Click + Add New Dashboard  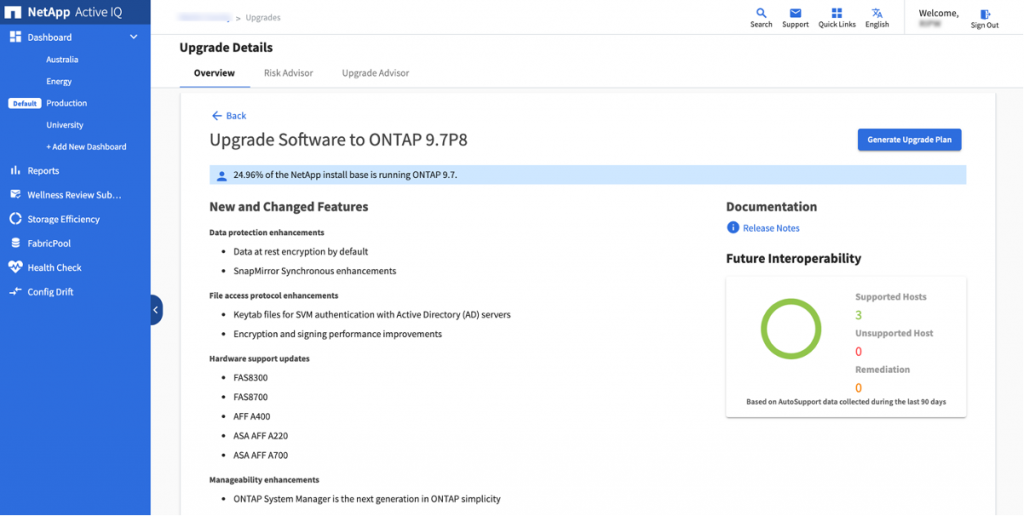[86, 147]
